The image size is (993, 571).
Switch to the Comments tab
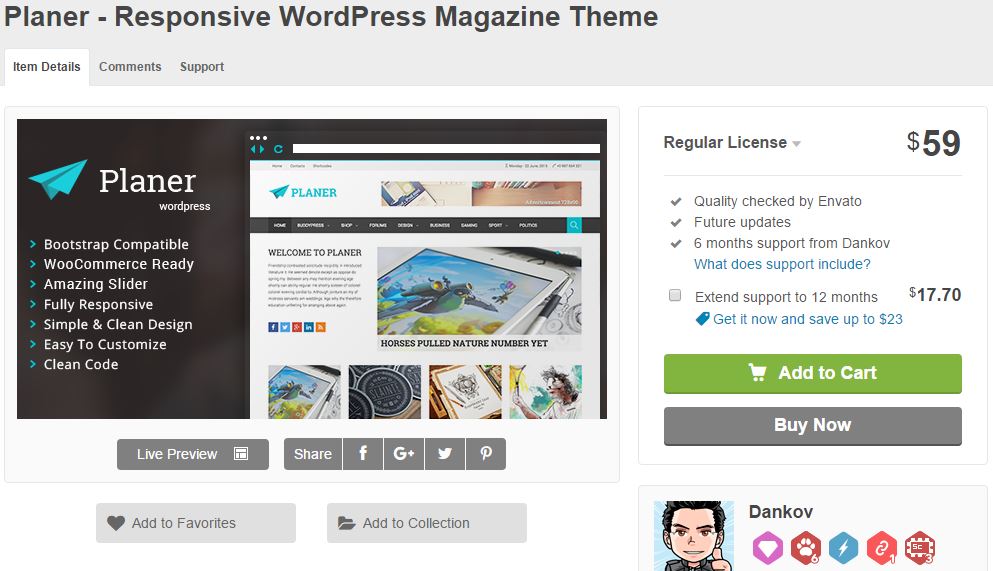tap(130, 66)
